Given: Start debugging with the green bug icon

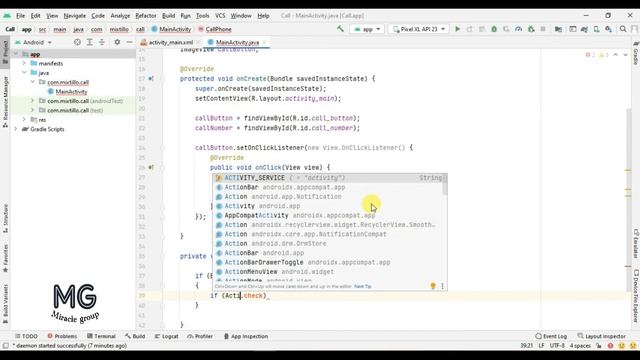Looking at the screenshot, I should point(494,29).
